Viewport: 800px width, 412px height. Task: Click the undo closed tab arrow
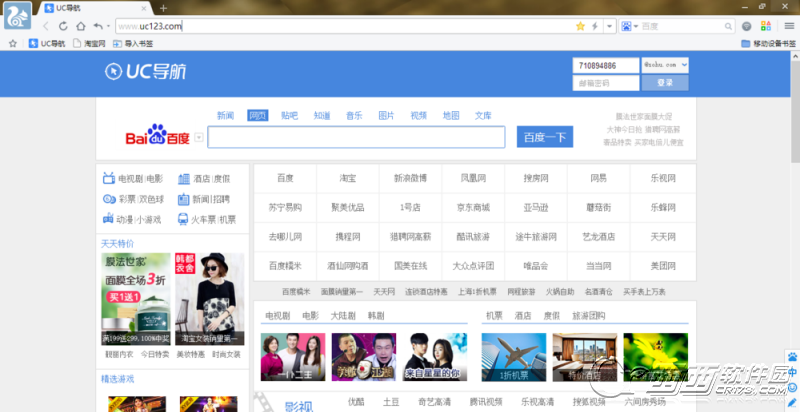98,26
